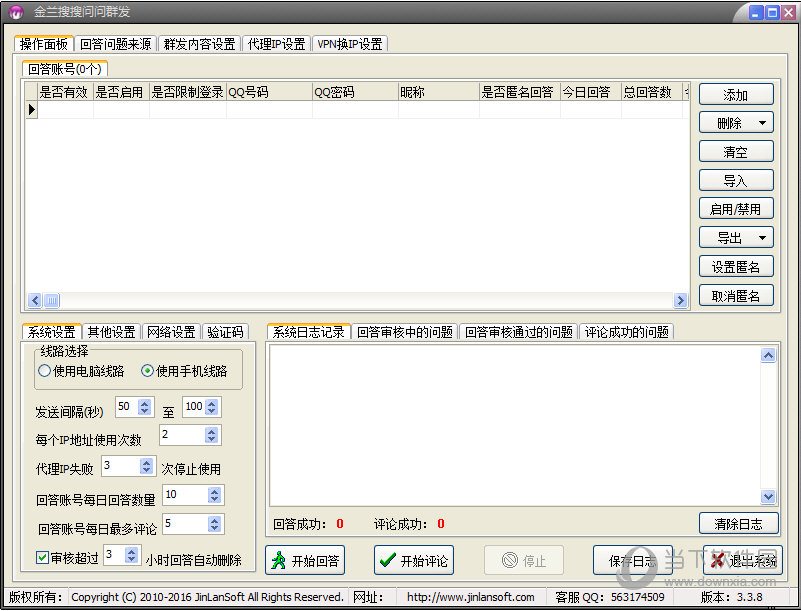Adjust the 发送间隔 maximum spinner showing 100
This screenshot has height=611, width=801.
click(211, 407)
